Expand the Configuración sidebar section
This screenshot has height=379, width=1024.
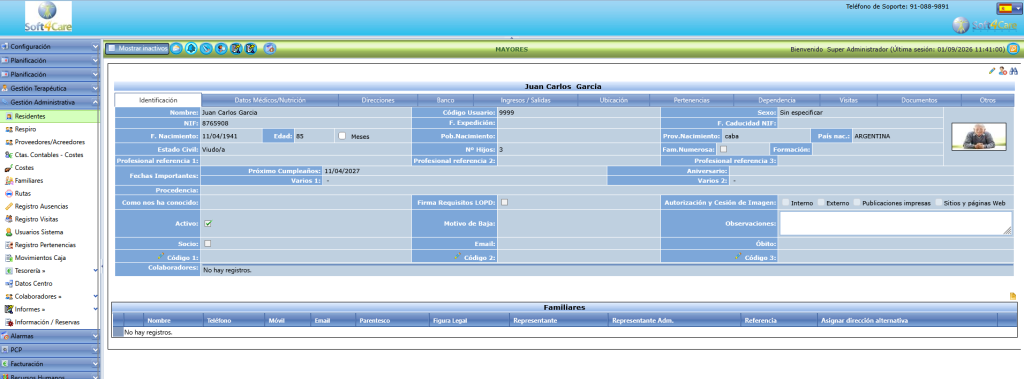point(50,46)
